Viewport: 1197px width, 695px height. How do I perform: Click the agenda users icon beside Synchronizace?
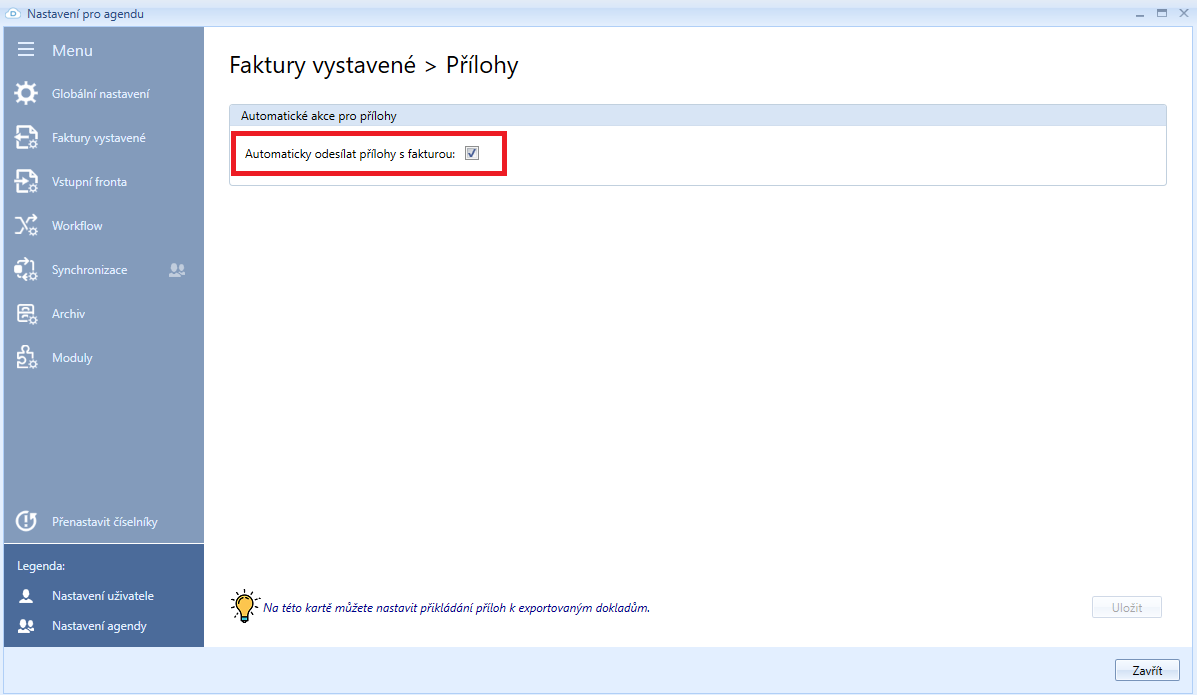(x=177, y=270)
